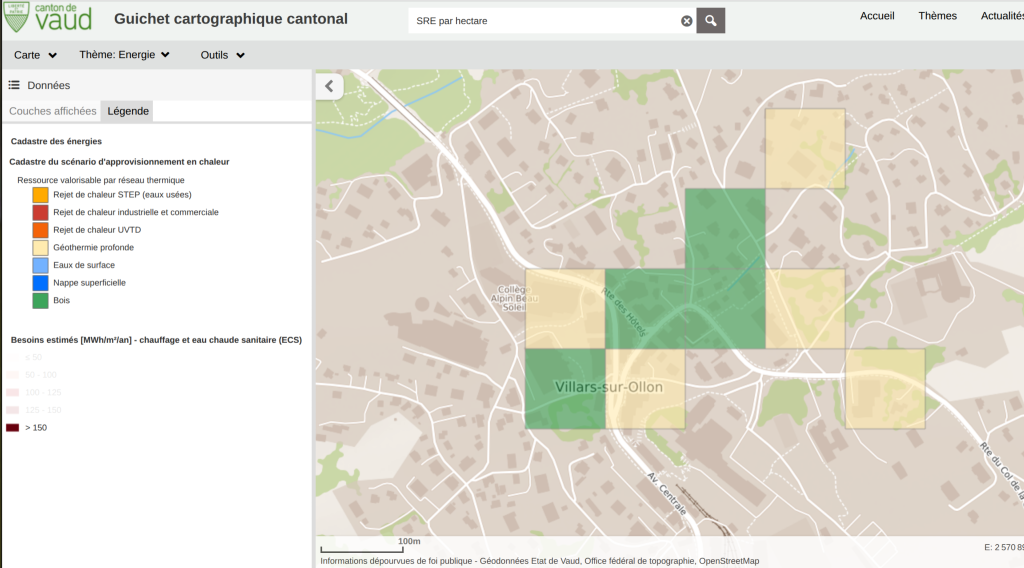This screenshot has height=568, width=1024.
Task: Click the green Bois legend swatch
Action: coord(40,300)
